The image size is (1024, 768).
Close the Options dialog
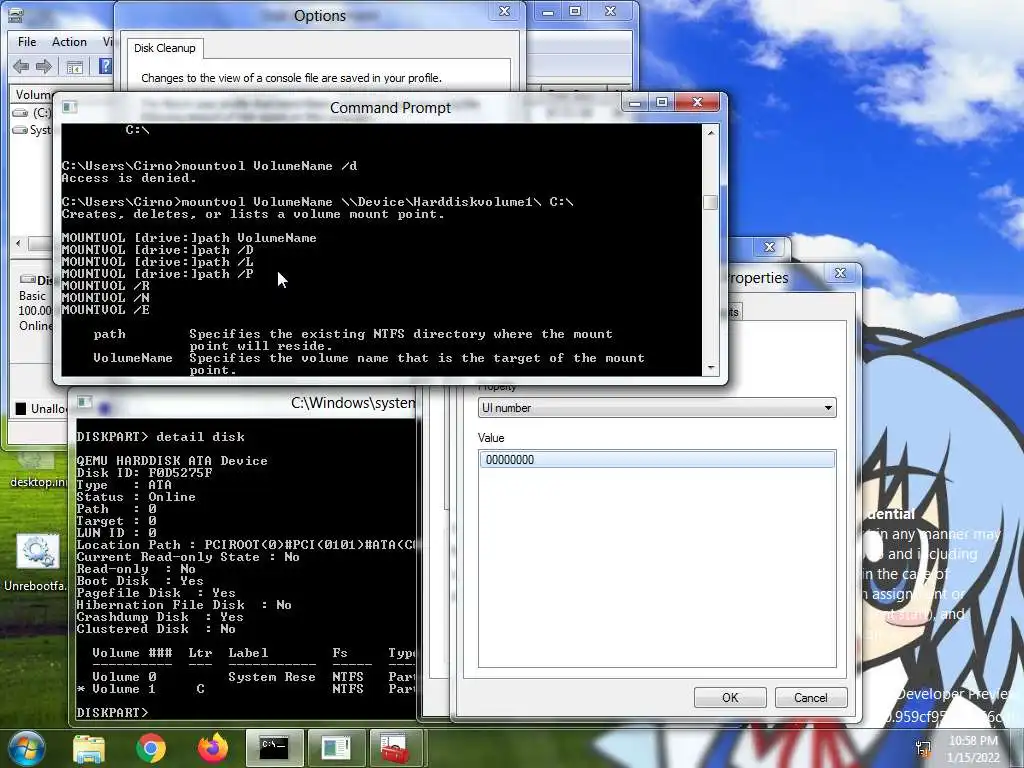tap(504, 11)
